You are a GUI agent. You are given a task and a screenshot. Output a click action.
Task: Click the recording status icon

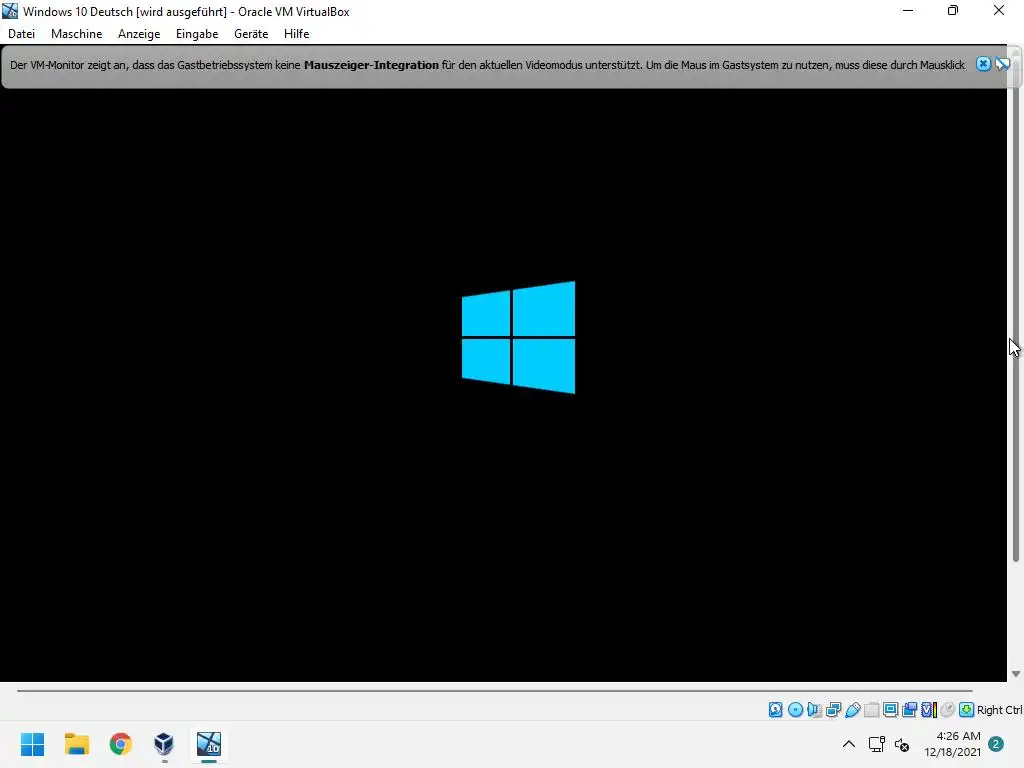(909, 710)
